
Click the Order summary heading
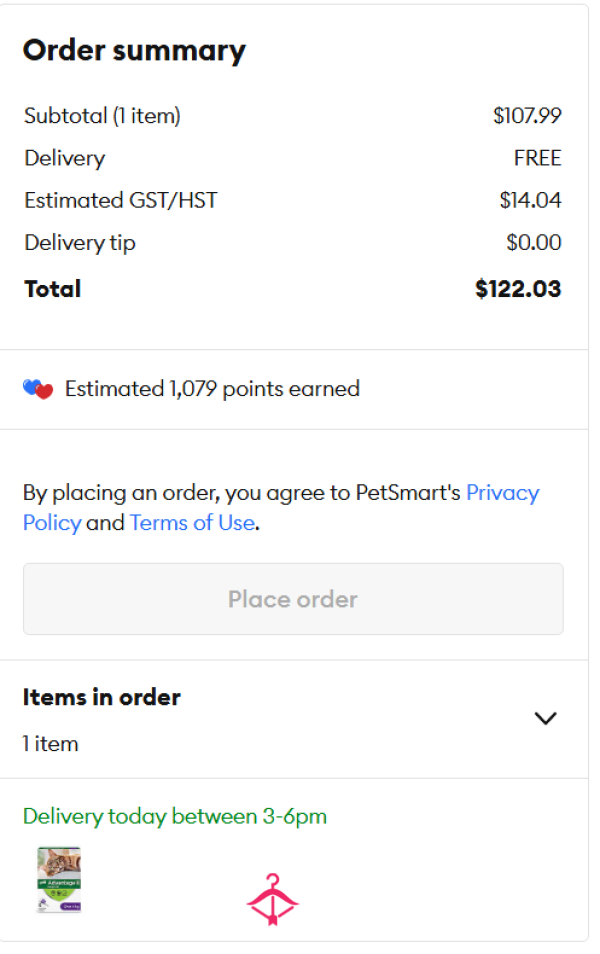(134, 50)
